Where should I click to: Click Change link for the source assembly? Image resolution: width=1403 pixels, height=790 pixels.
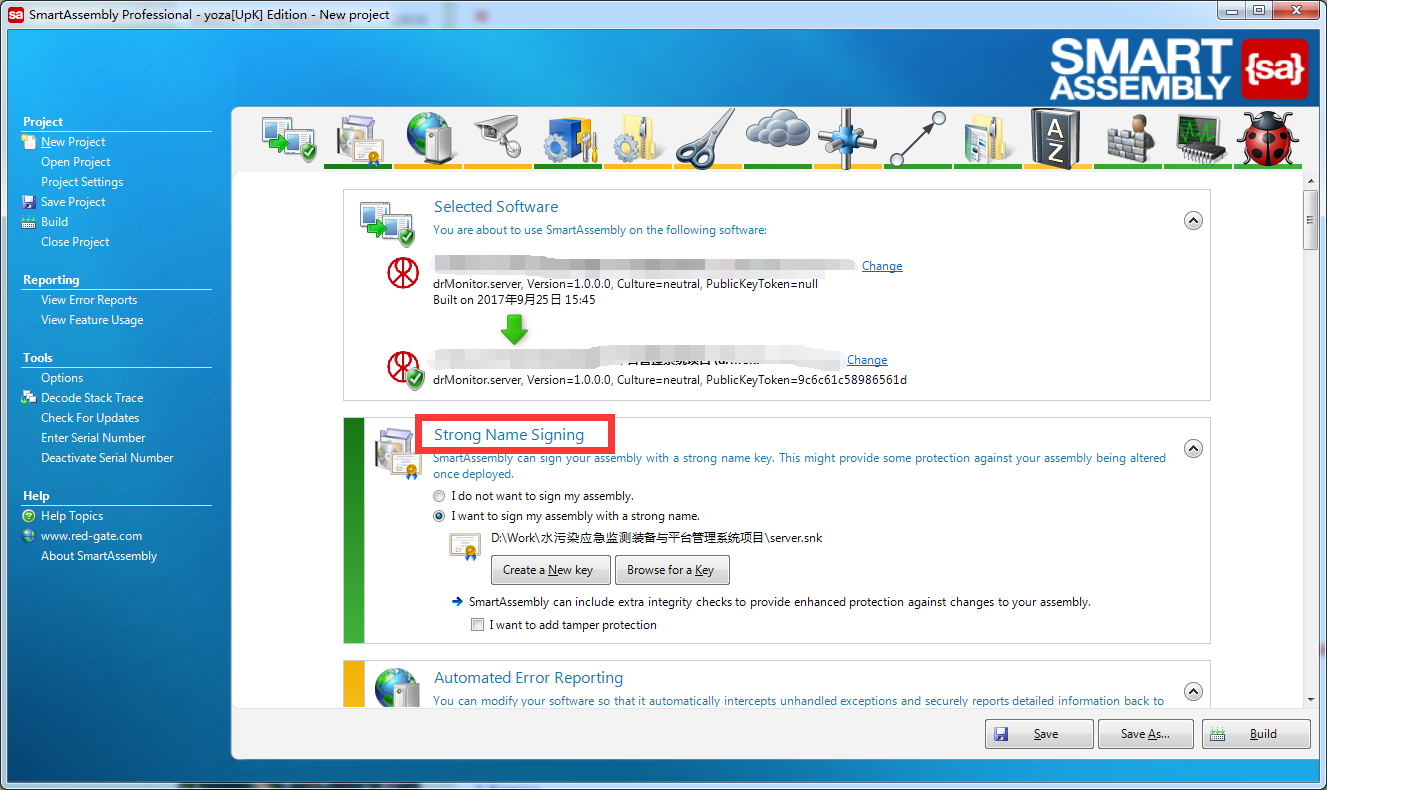(x=882, y=266)
